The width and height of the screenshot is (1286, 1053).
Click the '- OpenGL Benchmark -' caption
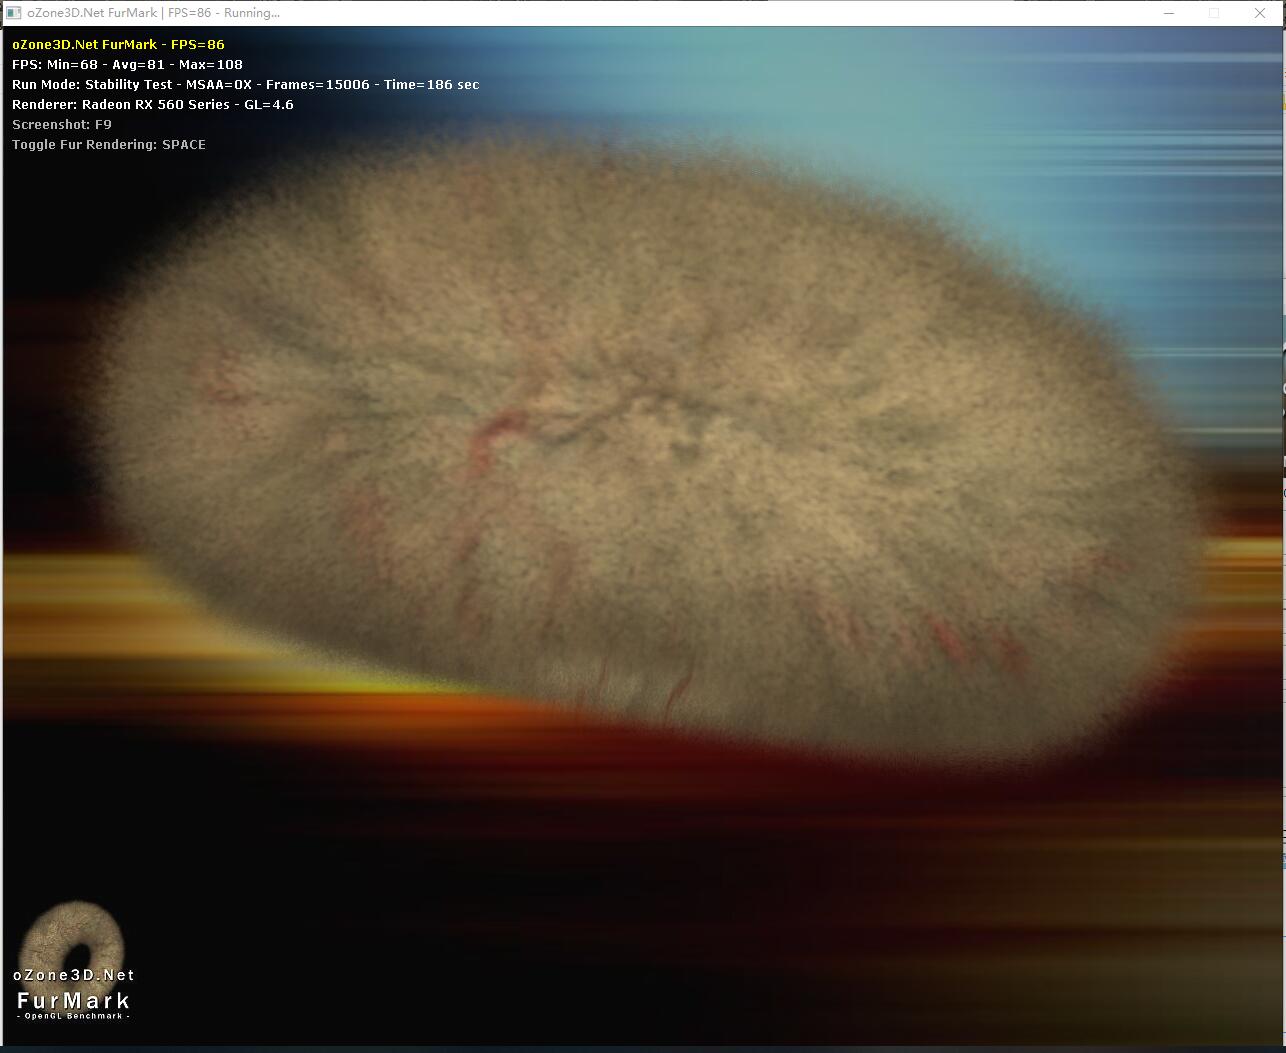pyautogui.click(x=74, y=1016)
